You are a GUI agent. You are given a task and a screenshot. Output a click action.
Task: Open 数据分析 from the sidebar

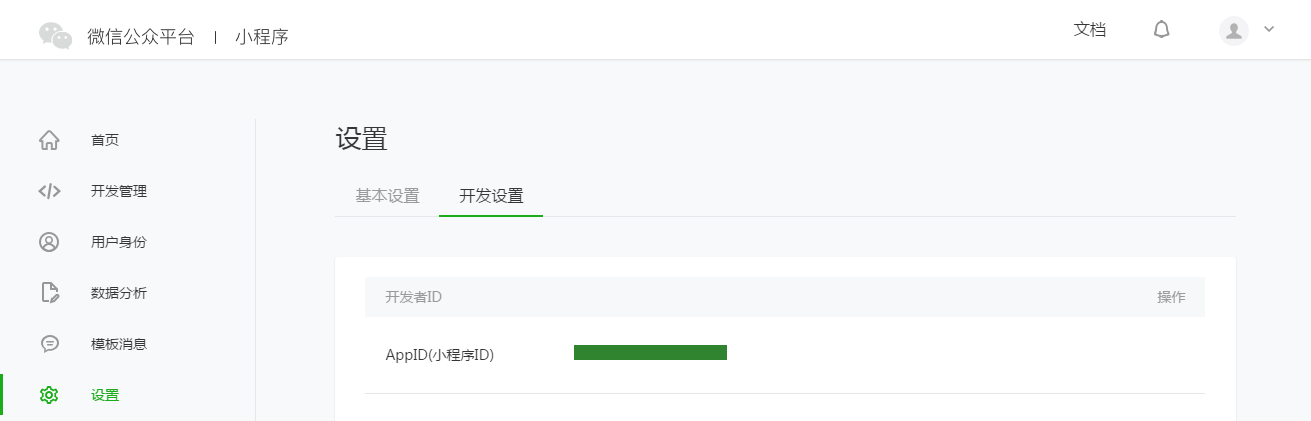119,293
